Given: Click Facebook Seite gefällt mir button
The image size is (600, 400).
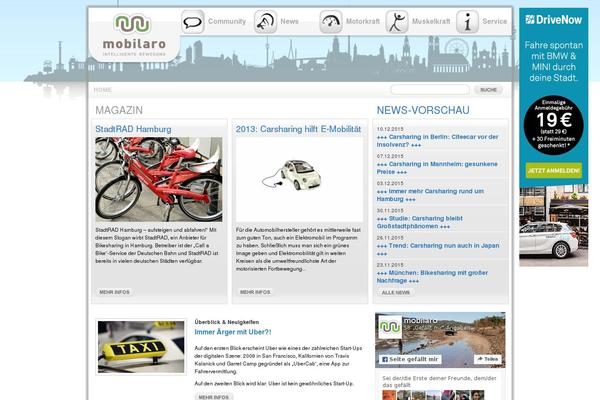Looking at the screenshot, I should click(410, 359).
